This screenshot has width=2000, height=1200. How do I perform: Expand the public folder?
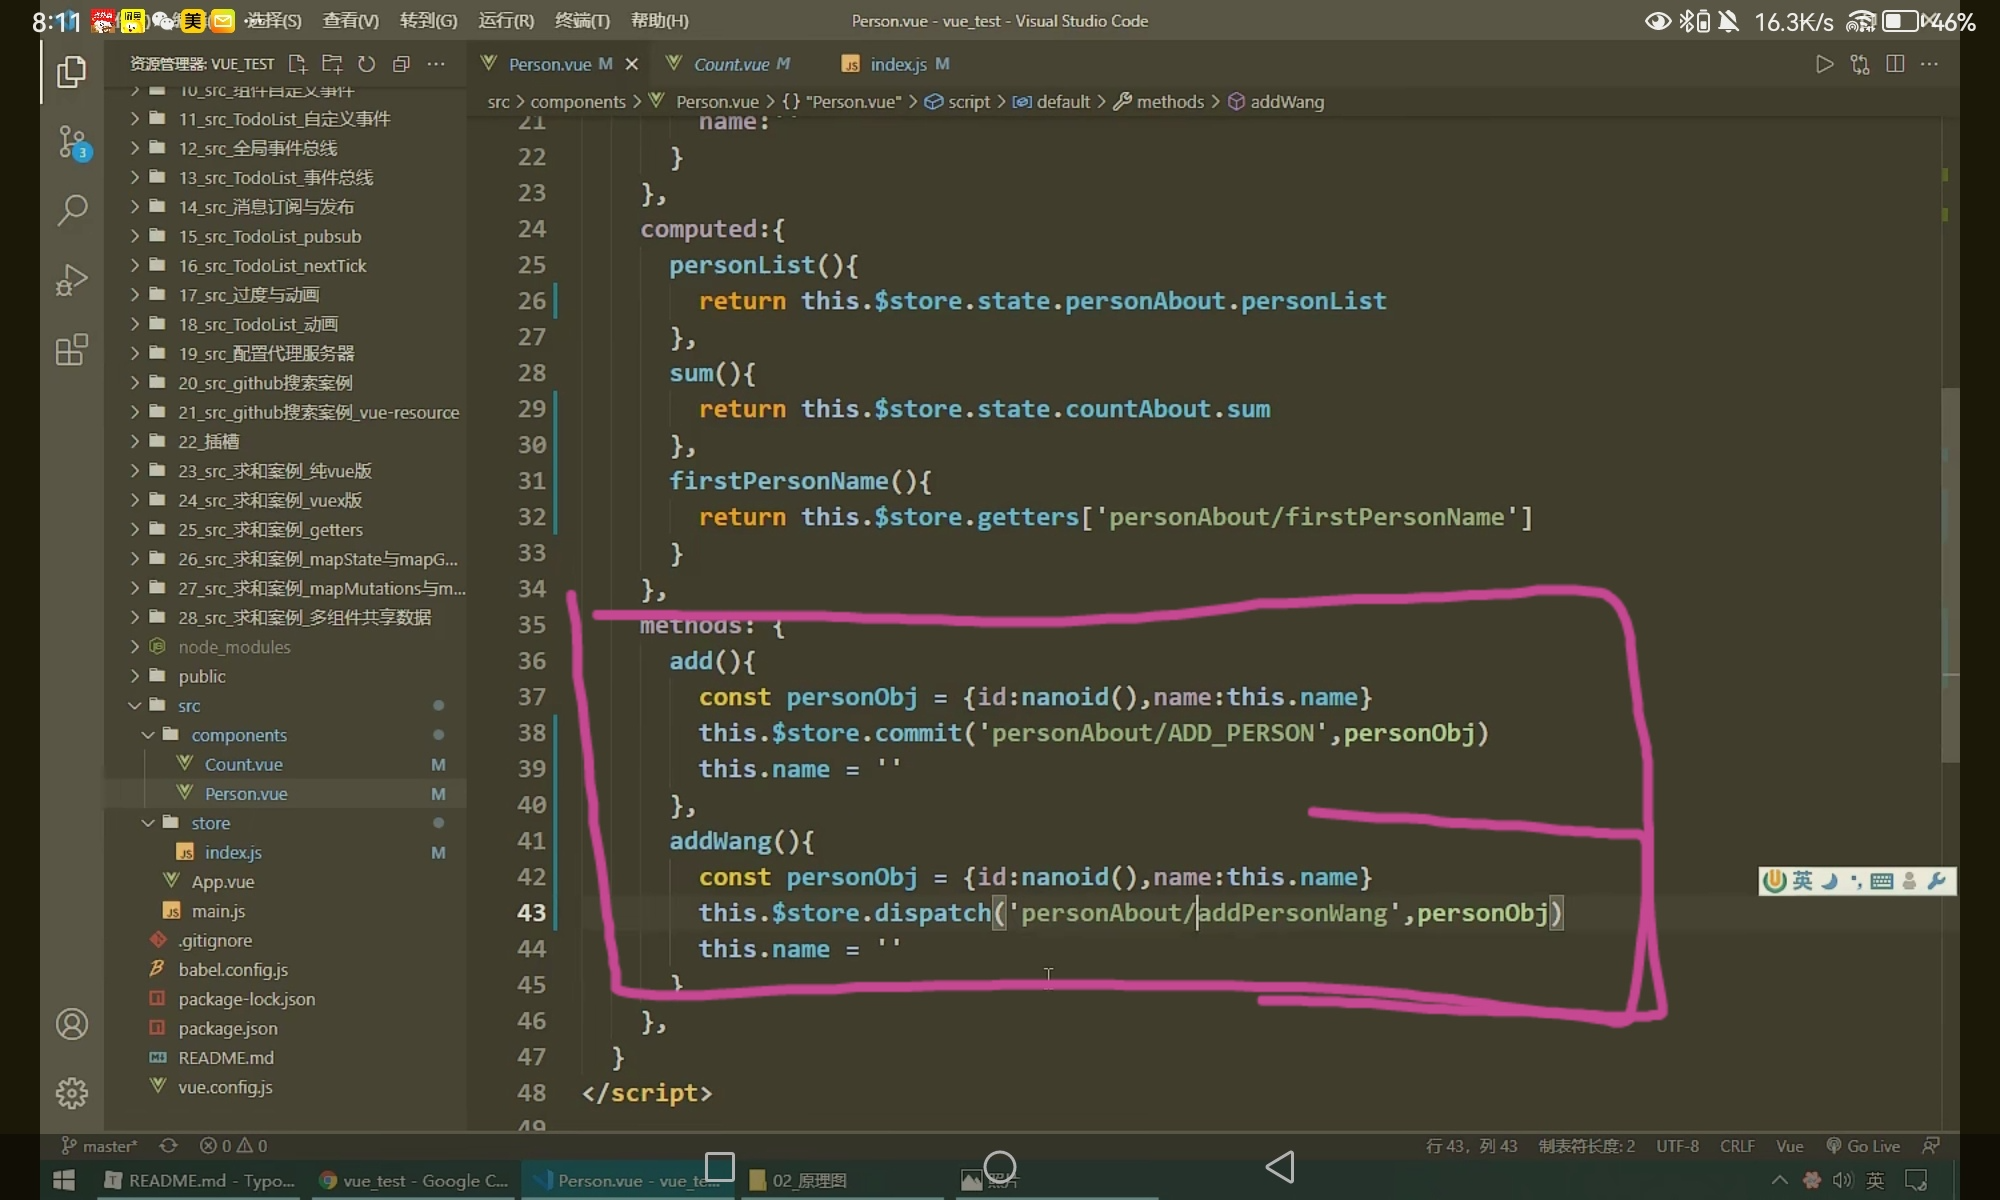pyautogui.click(x=202, y=676)
